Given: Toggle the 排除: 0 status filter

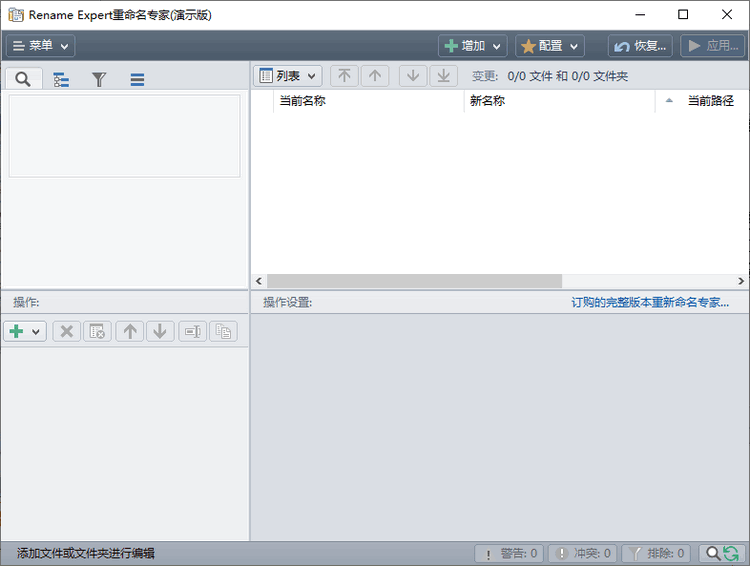Looking at the screenshot, I should click(x=656, y=554).
